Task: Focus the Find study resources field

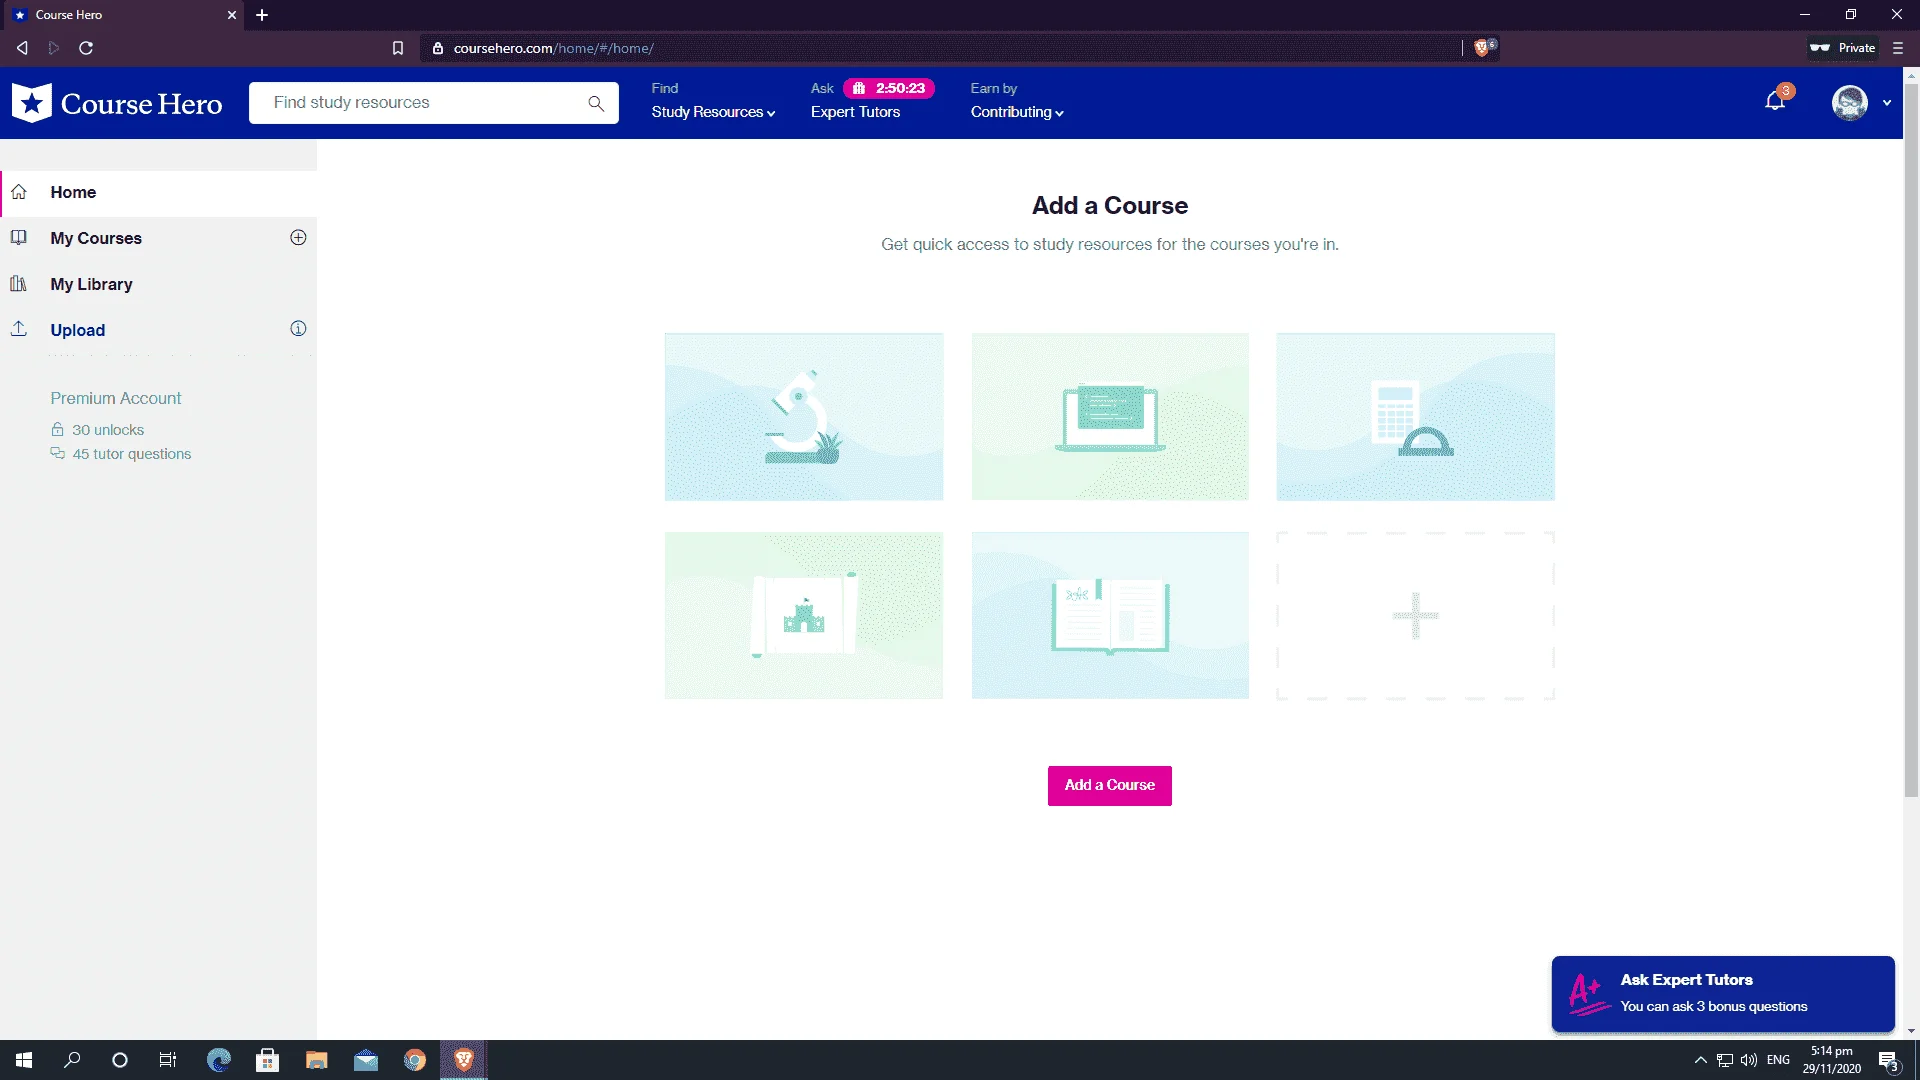Action: [x=433, y=103]
